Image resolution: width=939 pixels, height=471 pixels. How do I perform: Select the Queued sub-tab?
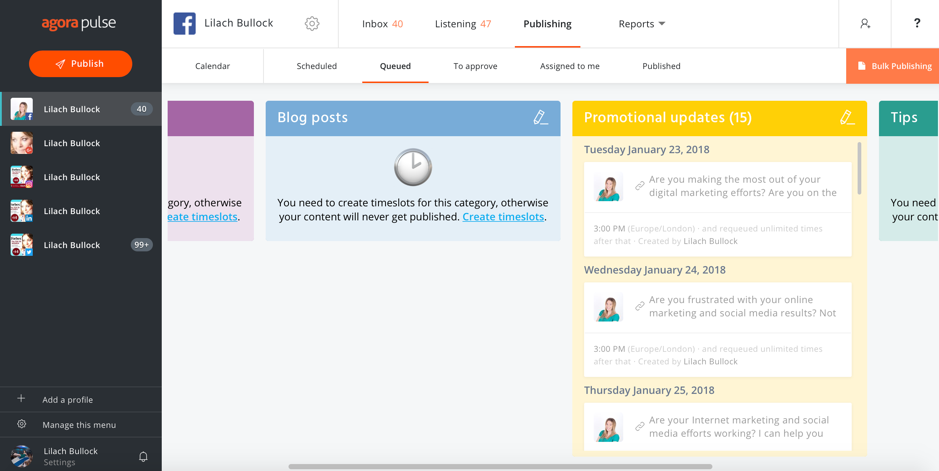(395, 66)
